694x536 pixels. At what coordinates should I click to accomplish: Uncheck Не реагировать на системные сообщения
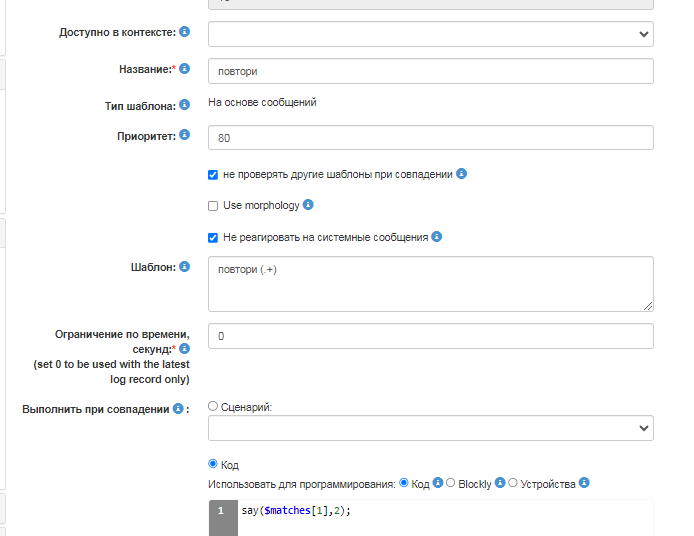(x=213, y=238)
